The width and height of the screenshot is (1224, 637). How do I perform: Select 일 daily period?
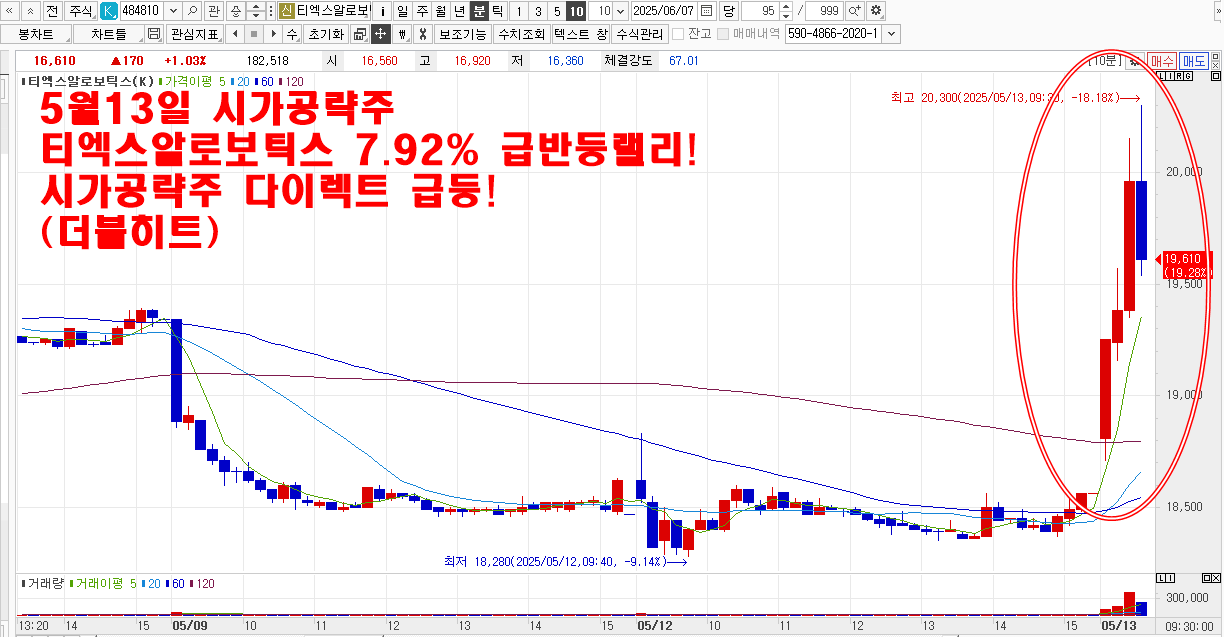pos(402,11)
